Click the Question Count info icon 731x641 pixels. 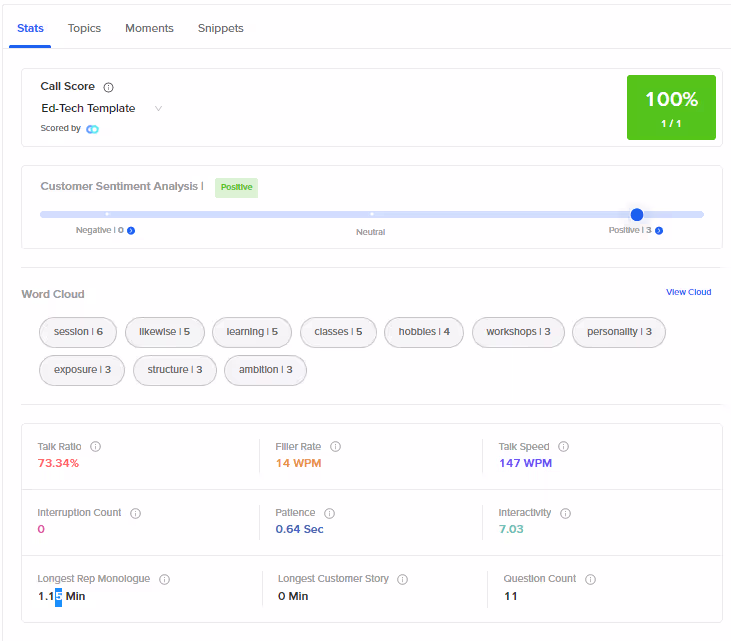coord(590,579)
